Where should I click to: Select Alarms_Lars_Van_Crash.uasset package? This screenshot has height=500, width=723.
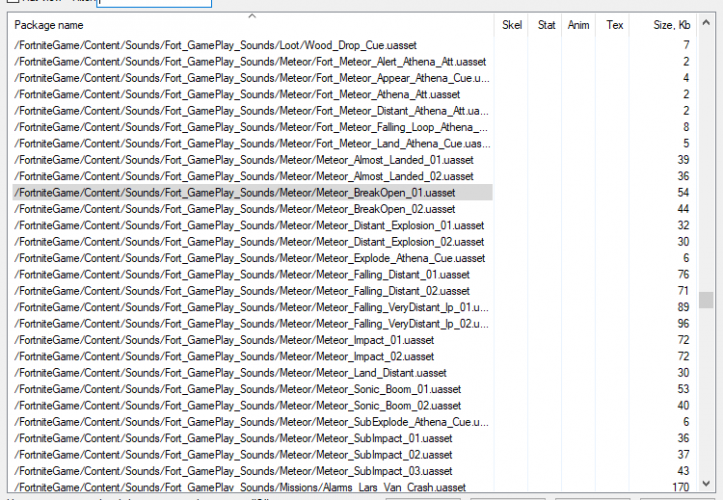pos(240,487)
